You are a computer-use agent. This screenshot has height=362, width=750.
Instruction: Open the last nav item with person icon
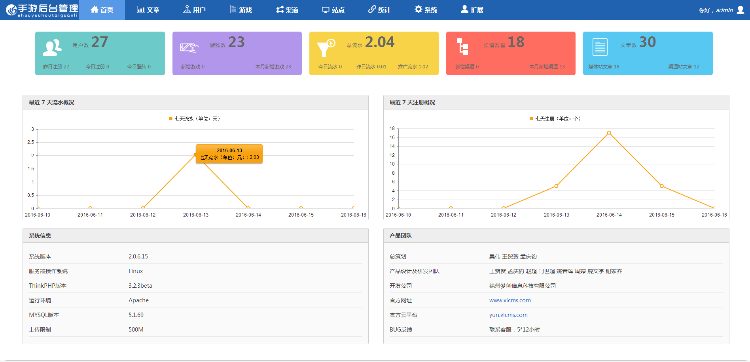click(472, 10)
